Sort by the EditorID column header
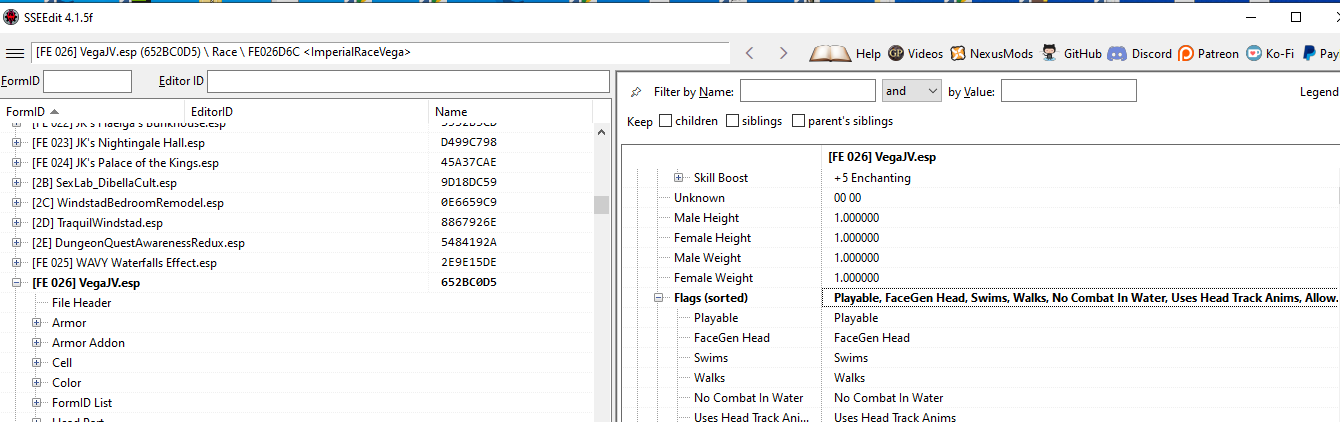 click(307, 112)
